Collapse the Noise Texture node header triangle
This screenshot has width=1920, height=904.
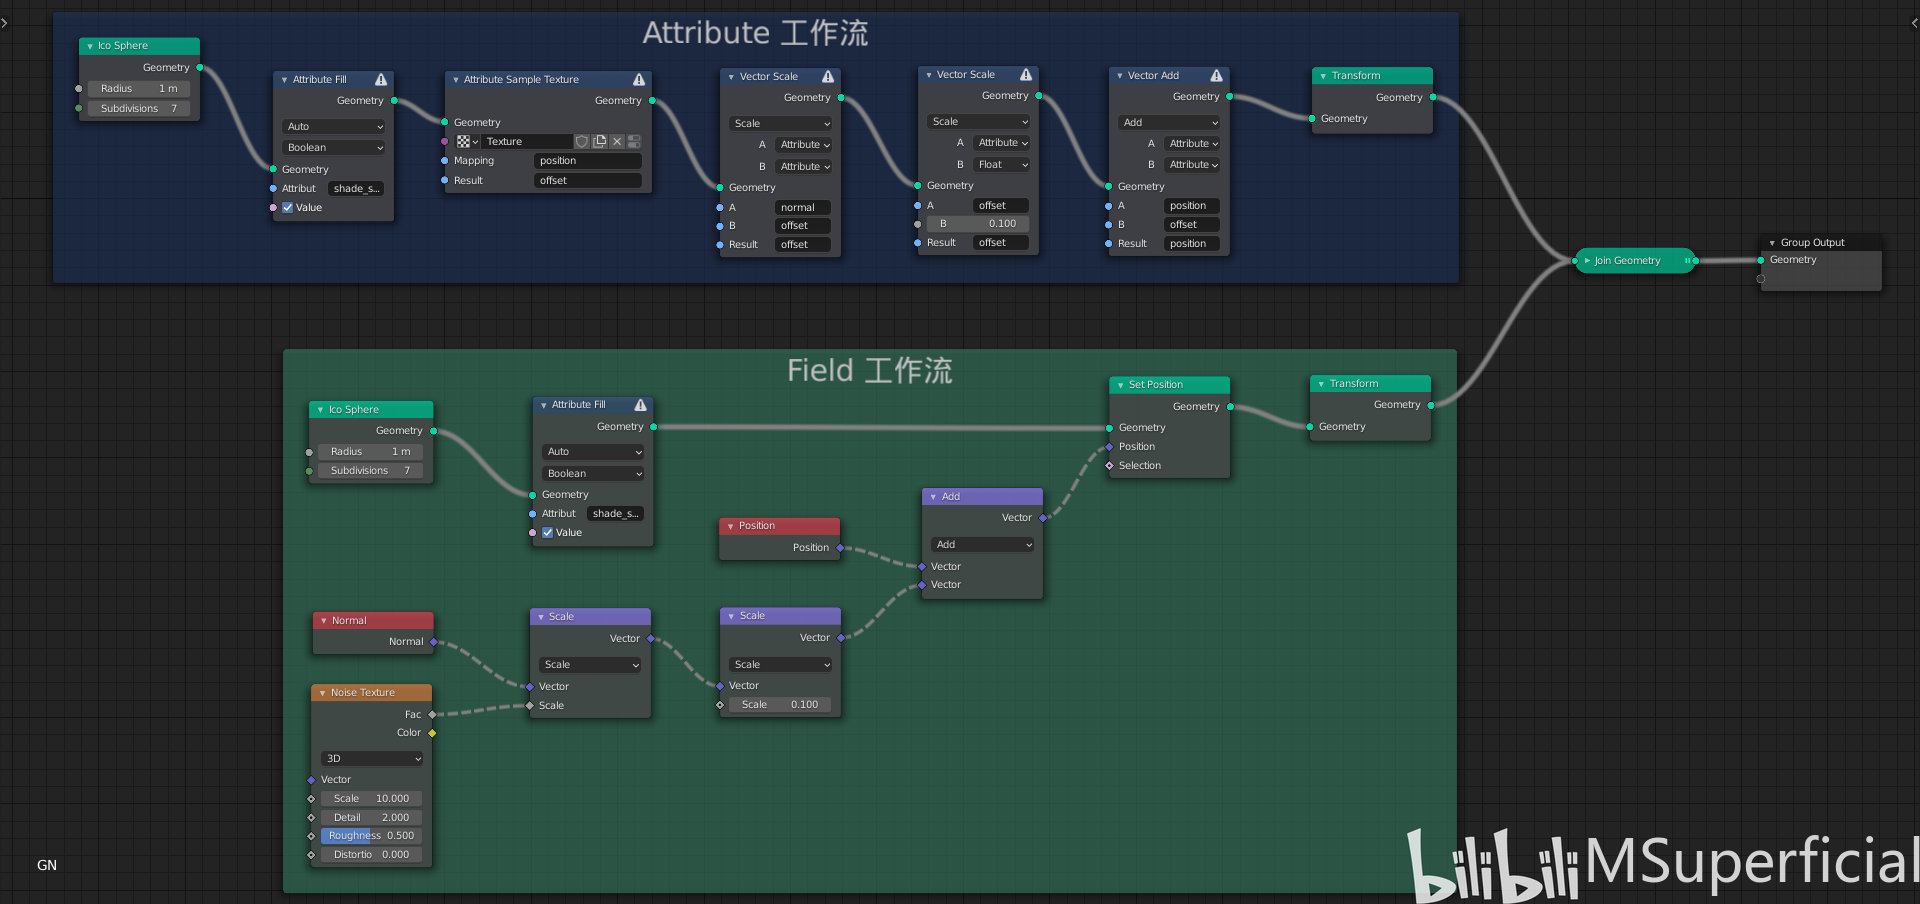[322, 692]
